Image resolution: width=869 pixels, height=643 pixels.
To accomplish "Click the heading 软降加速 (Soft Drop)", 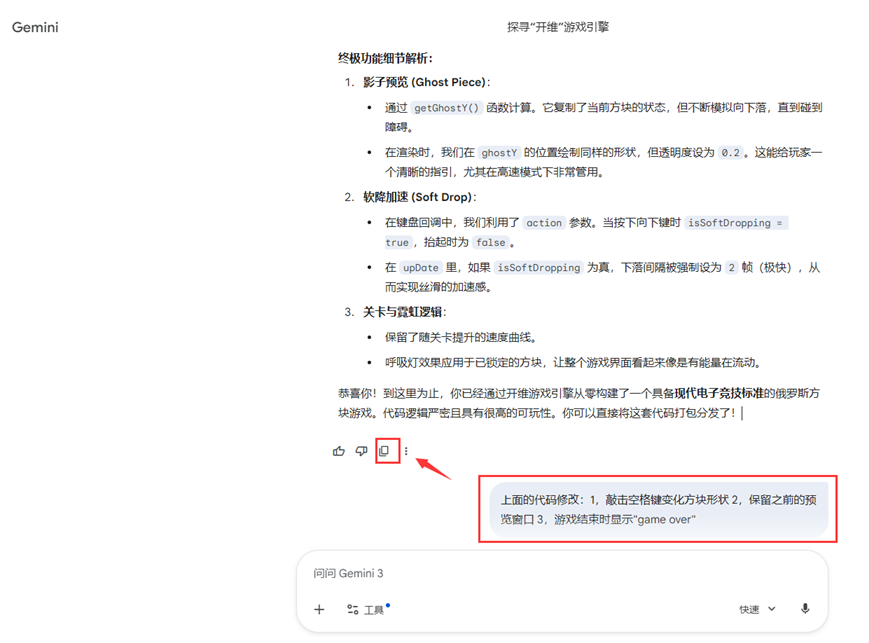I will click(x=420, y=197).
